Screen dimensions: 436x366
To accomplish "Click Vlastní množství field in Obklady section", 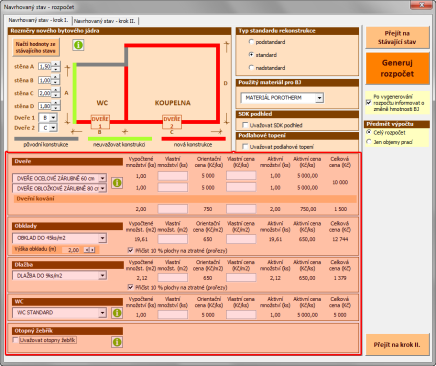I will (173, 239).
